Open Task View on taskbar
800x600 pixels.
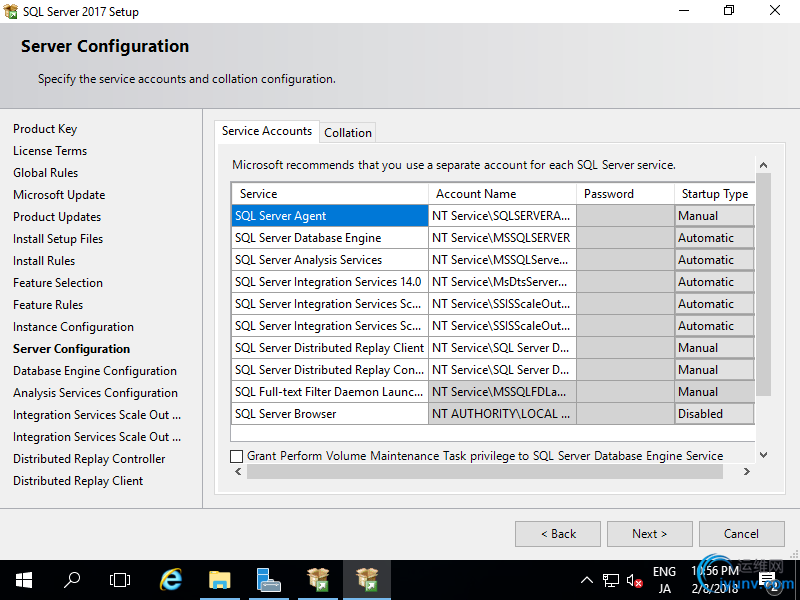click(x=120, y=580)
